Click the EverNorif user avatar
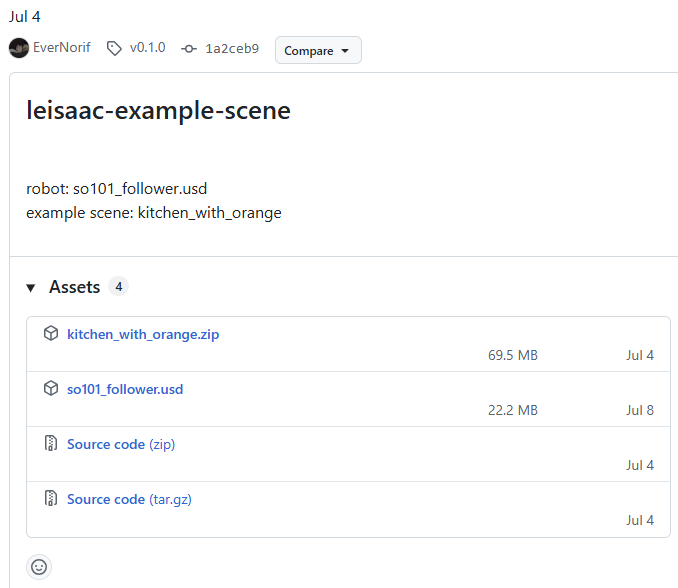 click(19, 48)
